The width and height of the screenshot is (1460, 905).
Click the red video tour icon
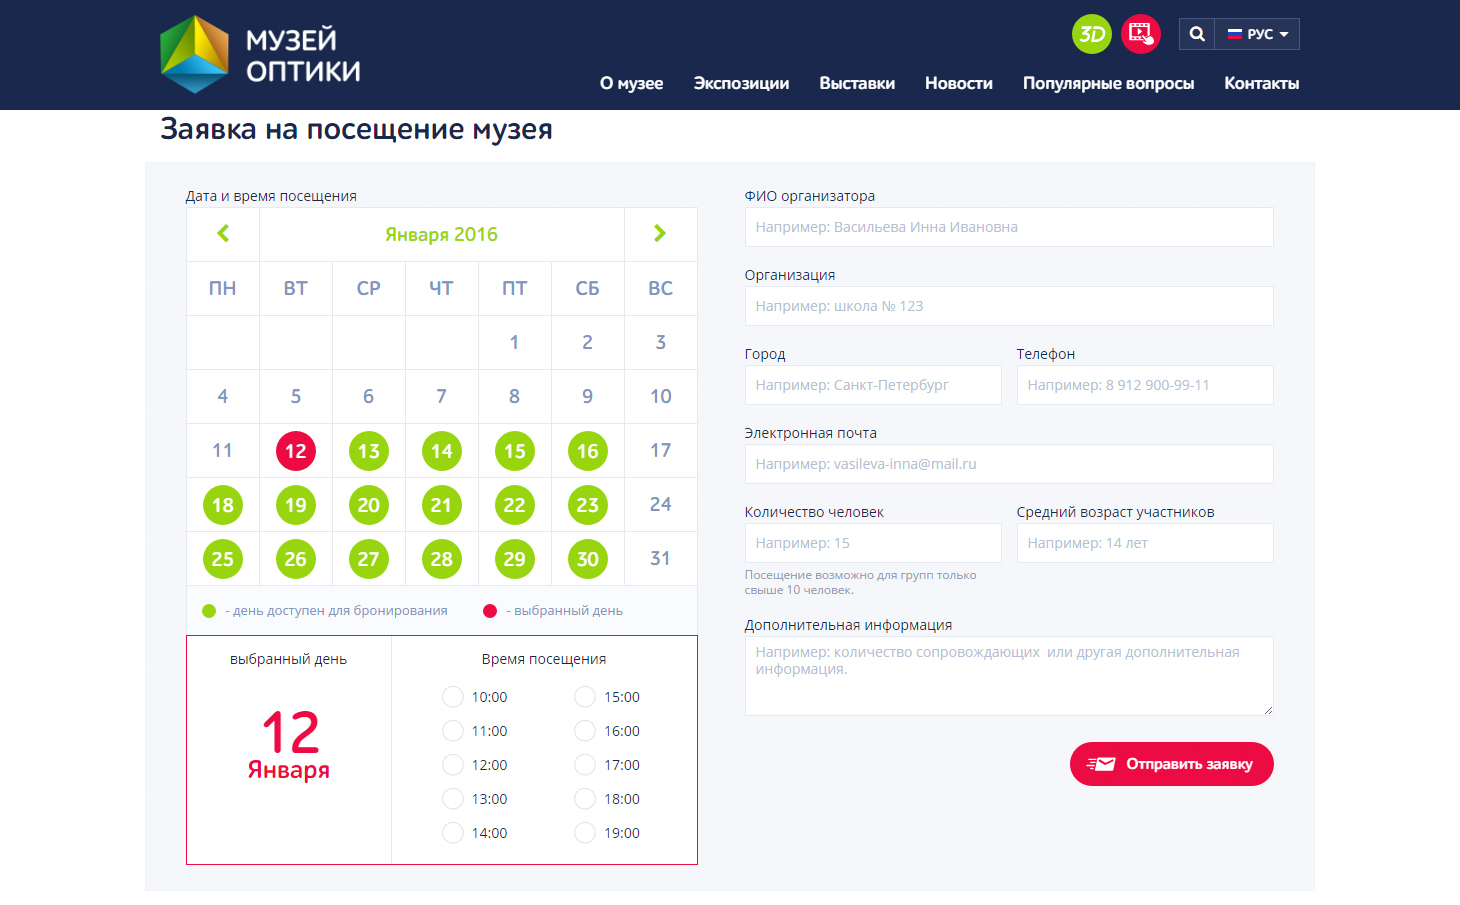[x=1140, y=34]
